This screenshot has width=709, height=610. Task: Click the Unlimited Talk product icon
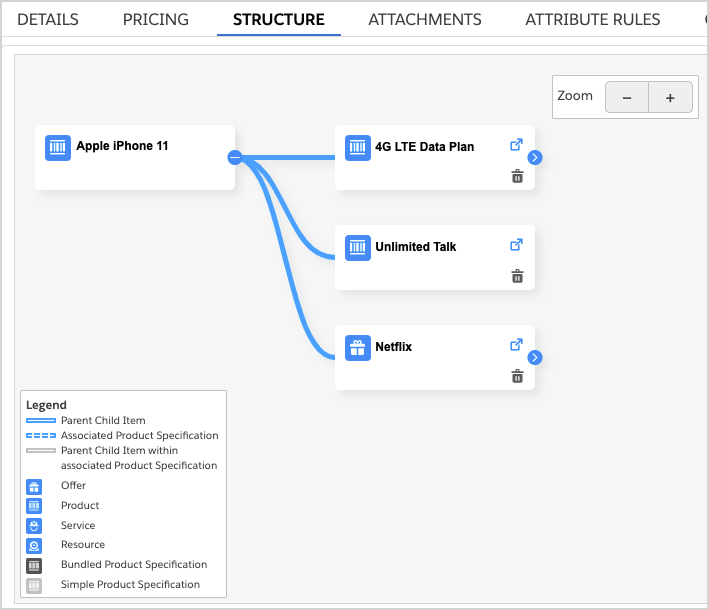click(x=358, y=247)
